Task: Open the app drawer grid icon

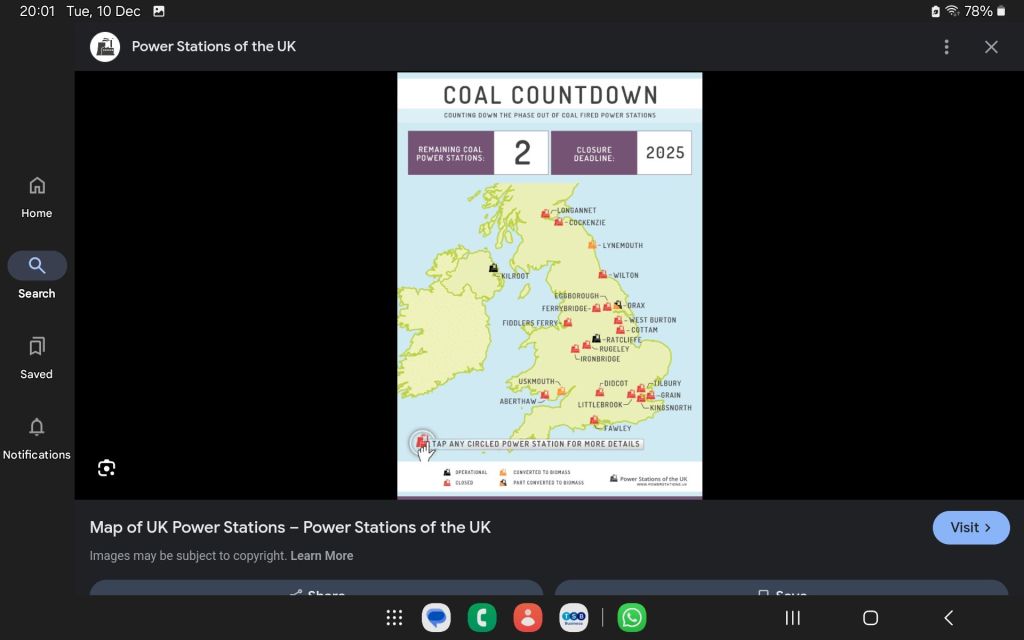Action: (x=394, y=618)
